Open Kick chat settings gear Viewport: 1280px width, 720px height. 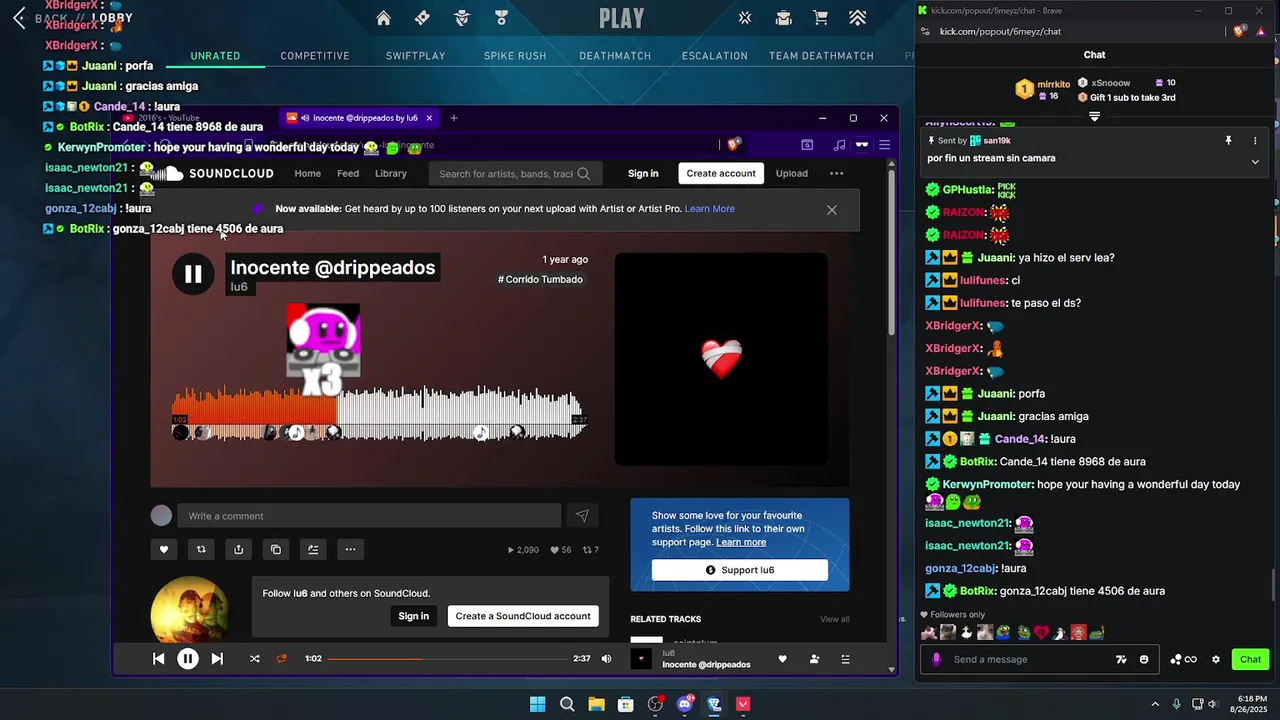click(x=1216, y=659)
